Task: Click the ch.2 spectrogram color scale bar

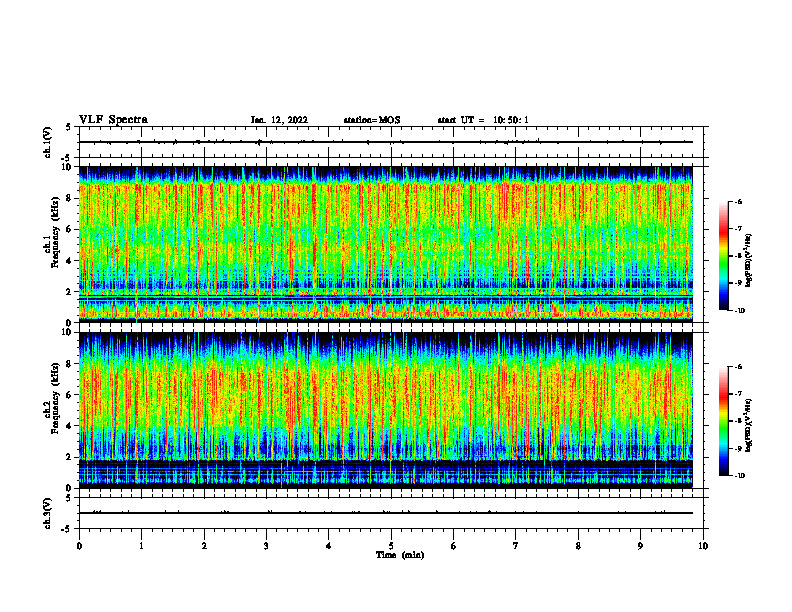Action: click(x=723, y=421)
